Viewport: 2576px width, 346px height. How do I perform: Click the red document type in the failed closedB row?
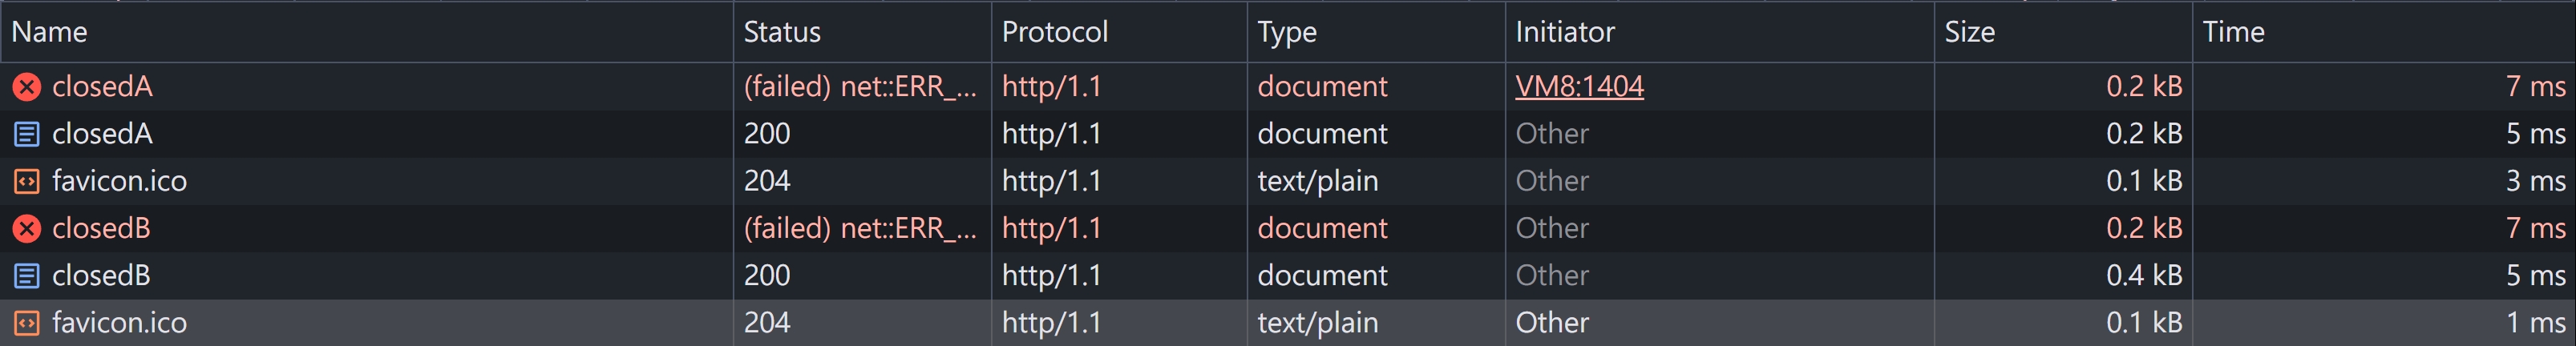(1322, 229)
